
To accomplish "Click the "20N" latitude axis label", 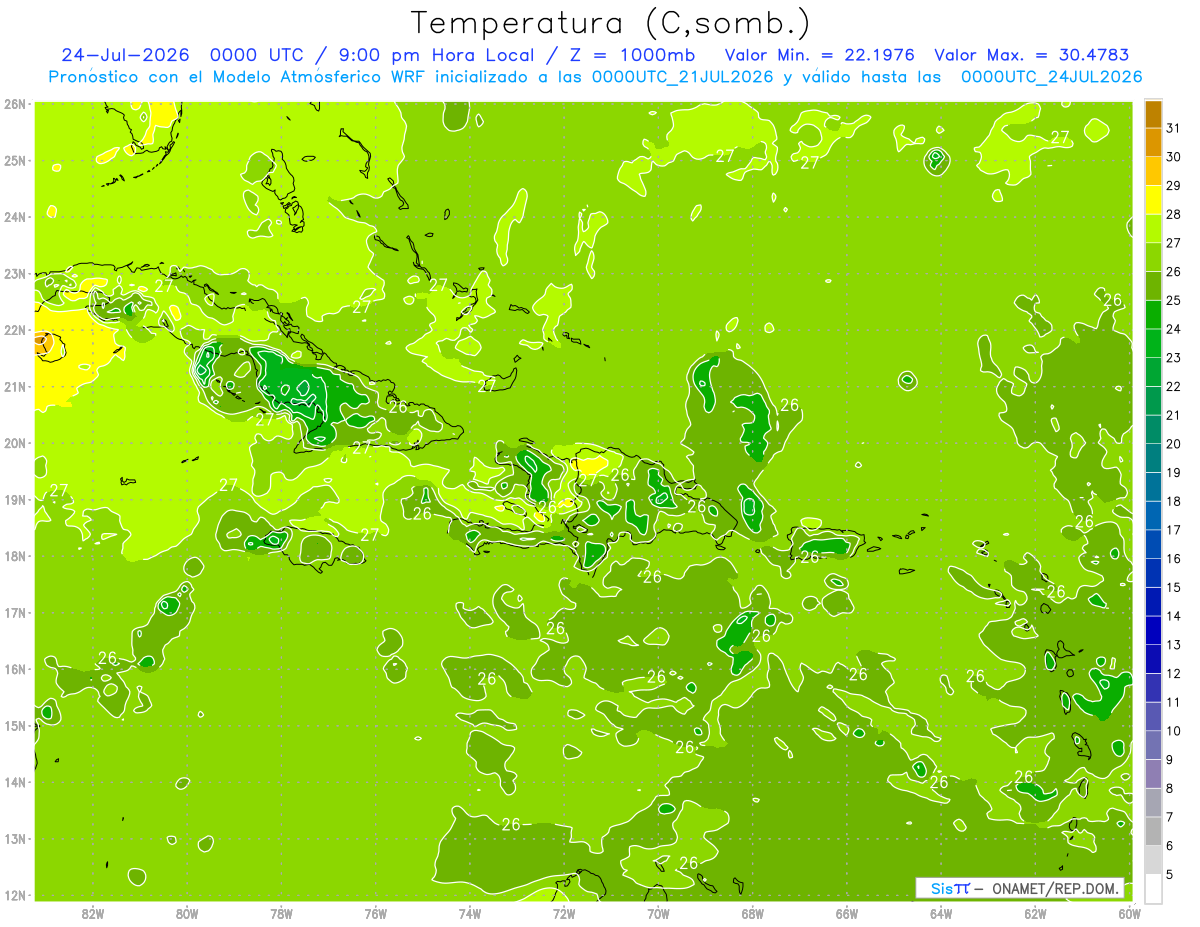I will [x=15, y=443].
